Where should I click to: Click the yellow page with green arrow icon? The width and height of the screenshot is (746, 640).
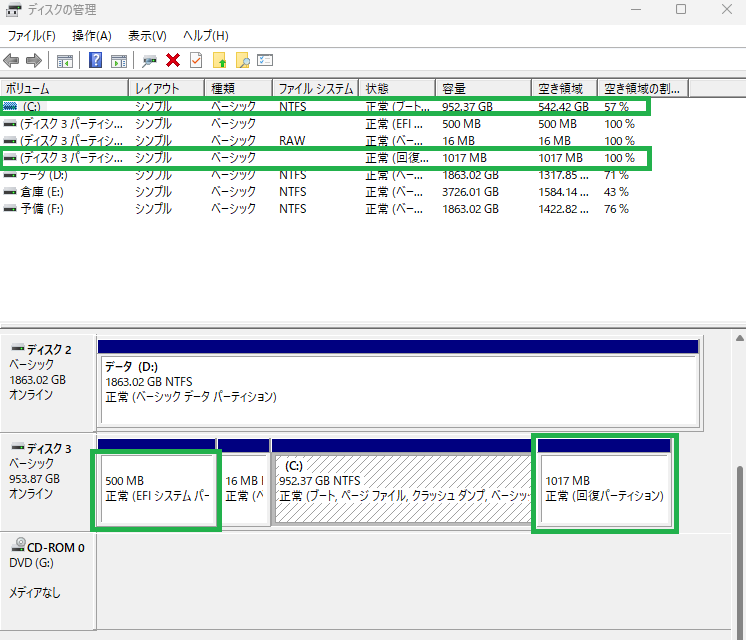pos(220,61)
